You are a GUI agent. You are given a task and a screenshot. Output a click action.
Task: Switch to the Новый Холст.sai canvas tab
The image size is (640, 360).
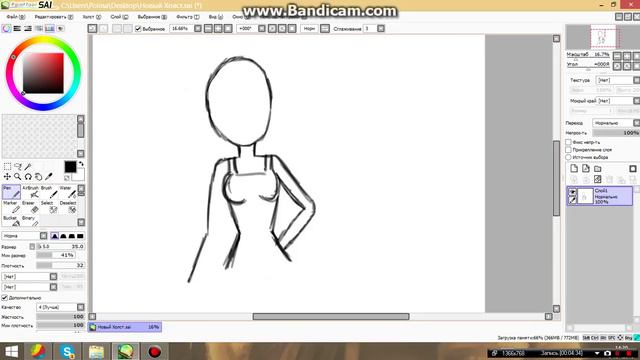(x=125, y=327)
